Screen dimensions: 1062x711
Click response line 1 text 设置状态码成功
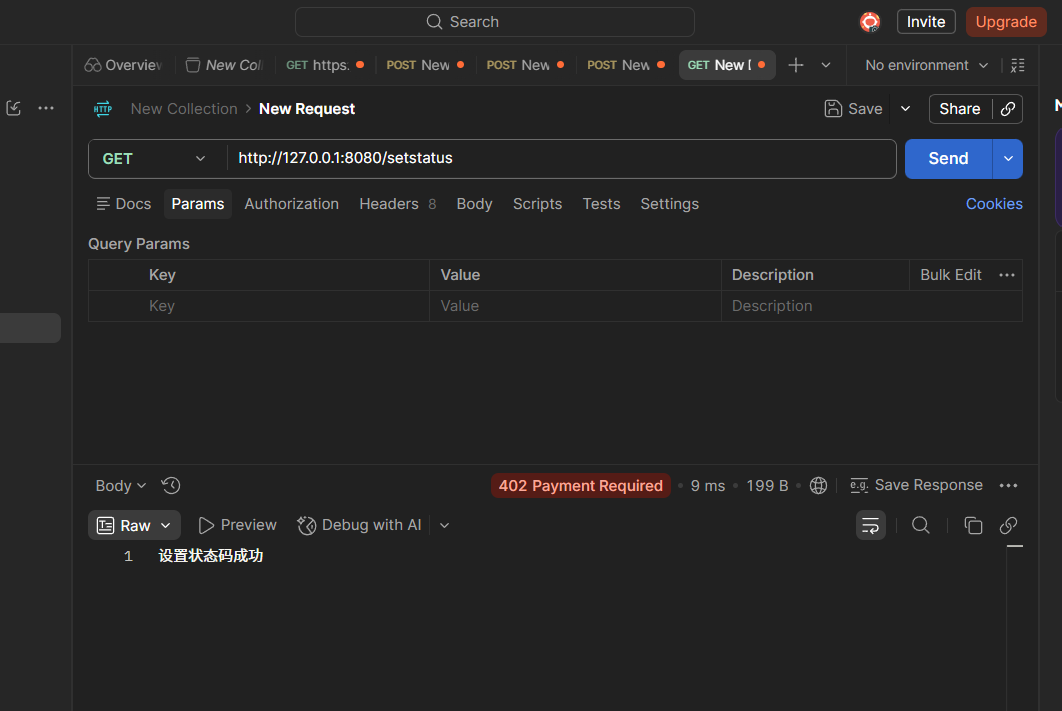click(x=211, y=556)
